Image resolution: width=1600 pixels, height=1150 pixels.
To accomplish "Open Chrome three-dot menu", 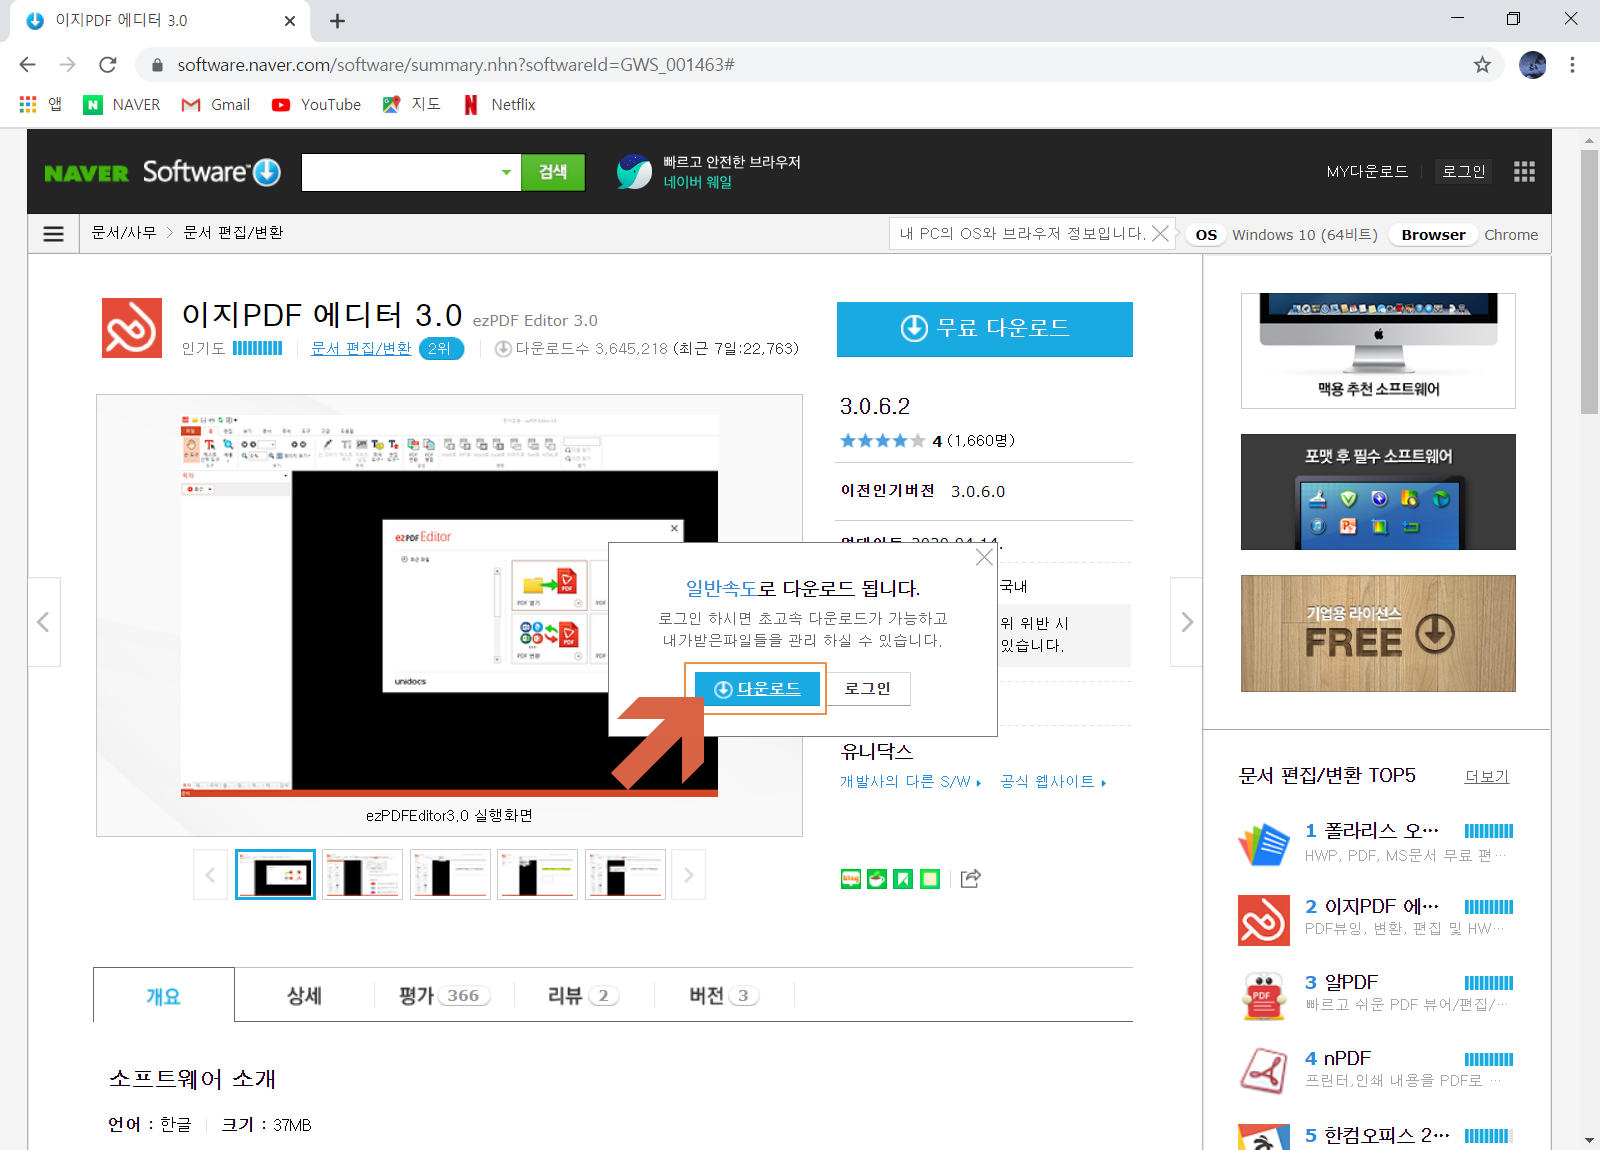I will click(x=1572, y=65).
